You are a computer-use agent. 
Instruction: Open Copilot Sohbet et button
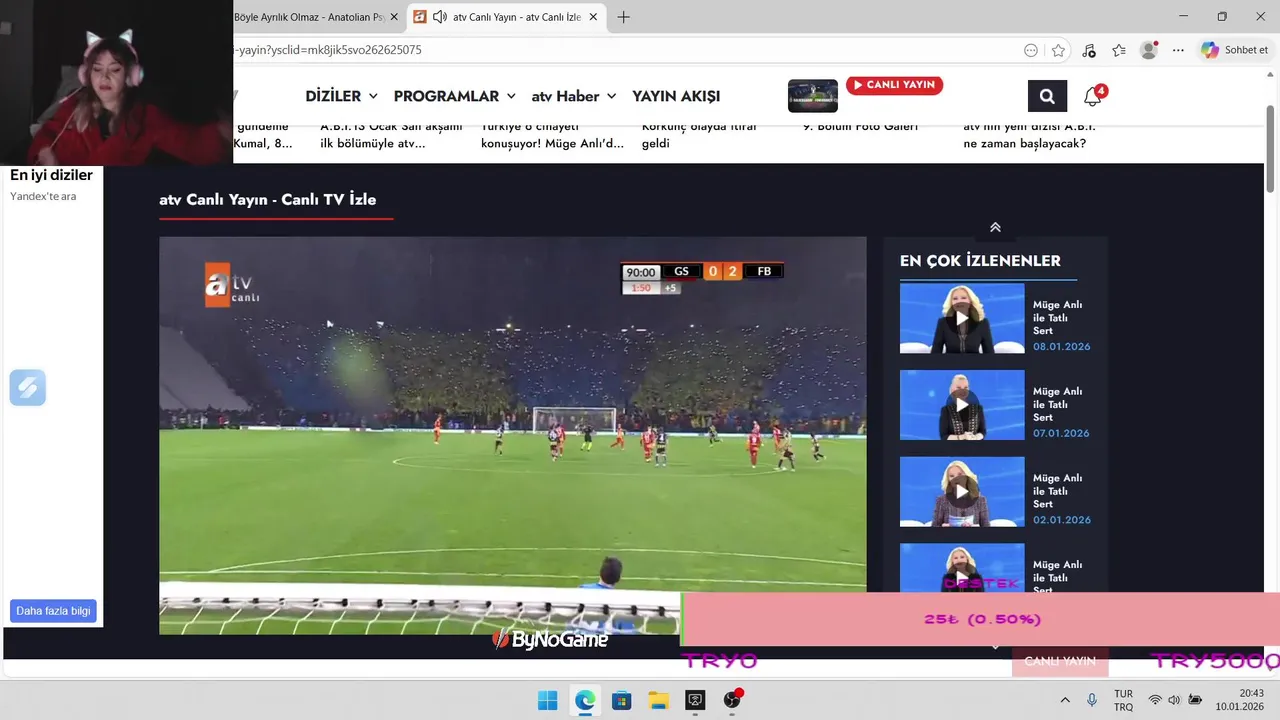coord(1235,50)
